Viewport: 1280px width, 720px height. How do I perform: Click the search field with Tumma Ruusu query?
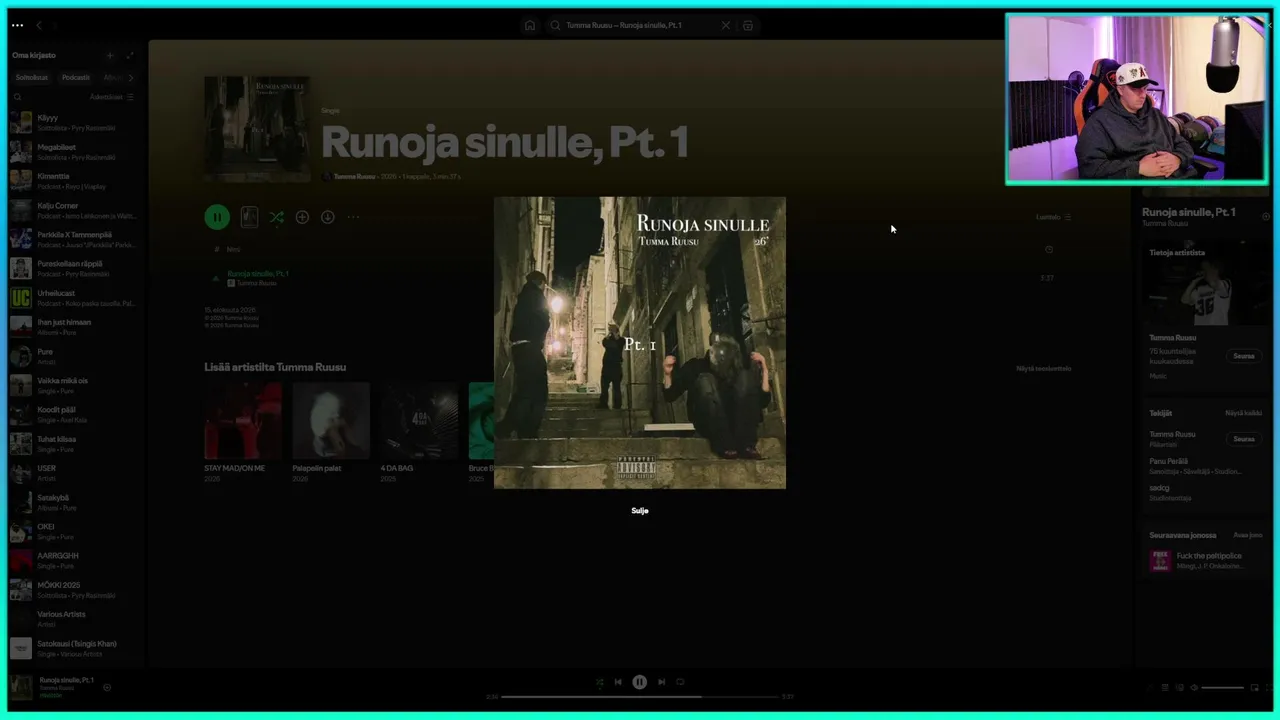click(x=640, y=25)
